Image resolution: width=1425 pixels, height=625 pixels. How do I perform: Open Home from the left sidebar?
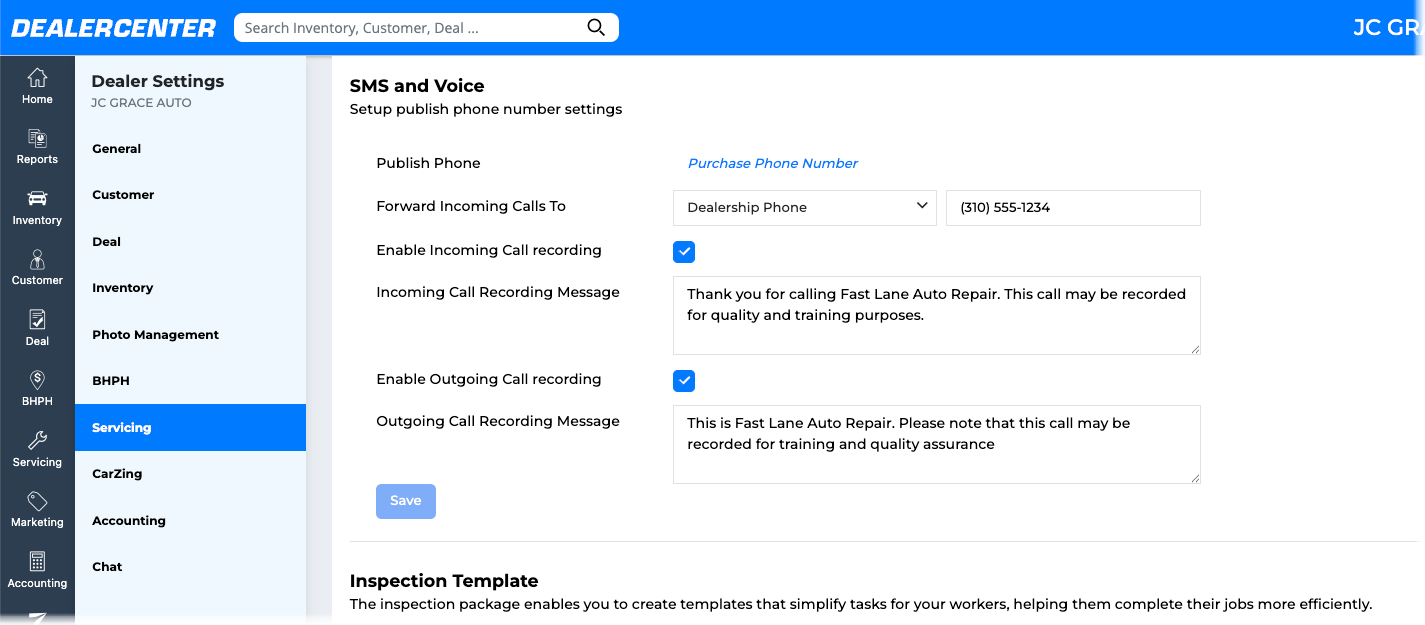(37, 86)
